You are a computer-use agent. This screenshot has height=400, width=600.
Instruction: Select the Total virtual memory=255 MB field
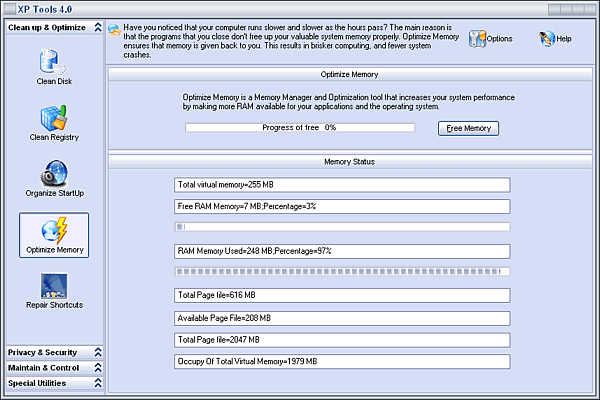point(342,184)
